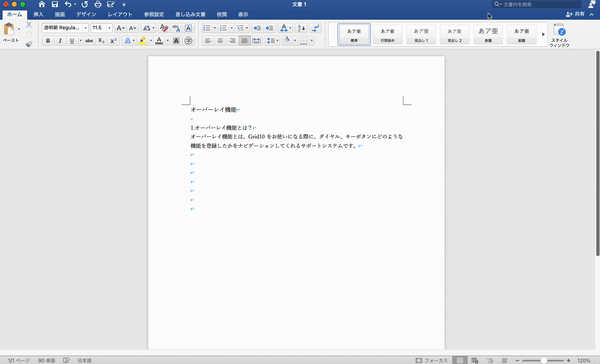
Task: Open the 挿入 (Insert) tab
Action: pyautogui.click(x=38, y=15)
